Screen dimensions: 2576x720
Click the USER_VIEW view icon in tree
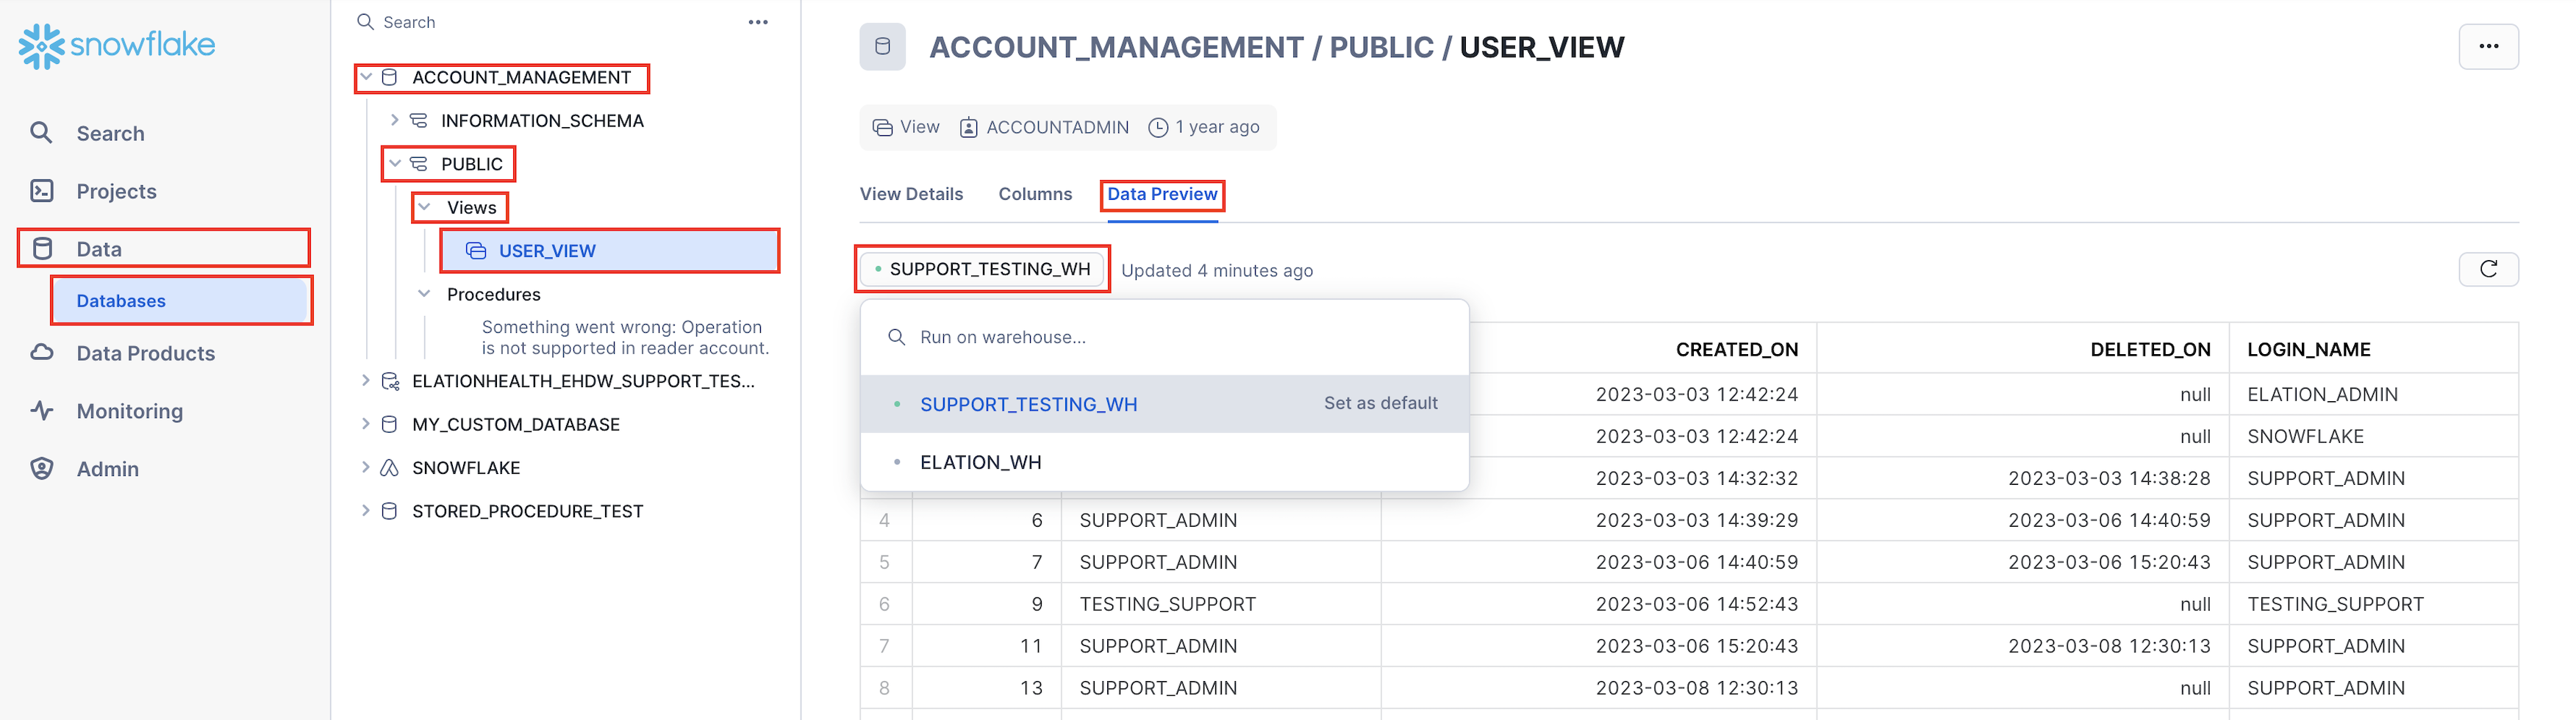tap(476, 250)
